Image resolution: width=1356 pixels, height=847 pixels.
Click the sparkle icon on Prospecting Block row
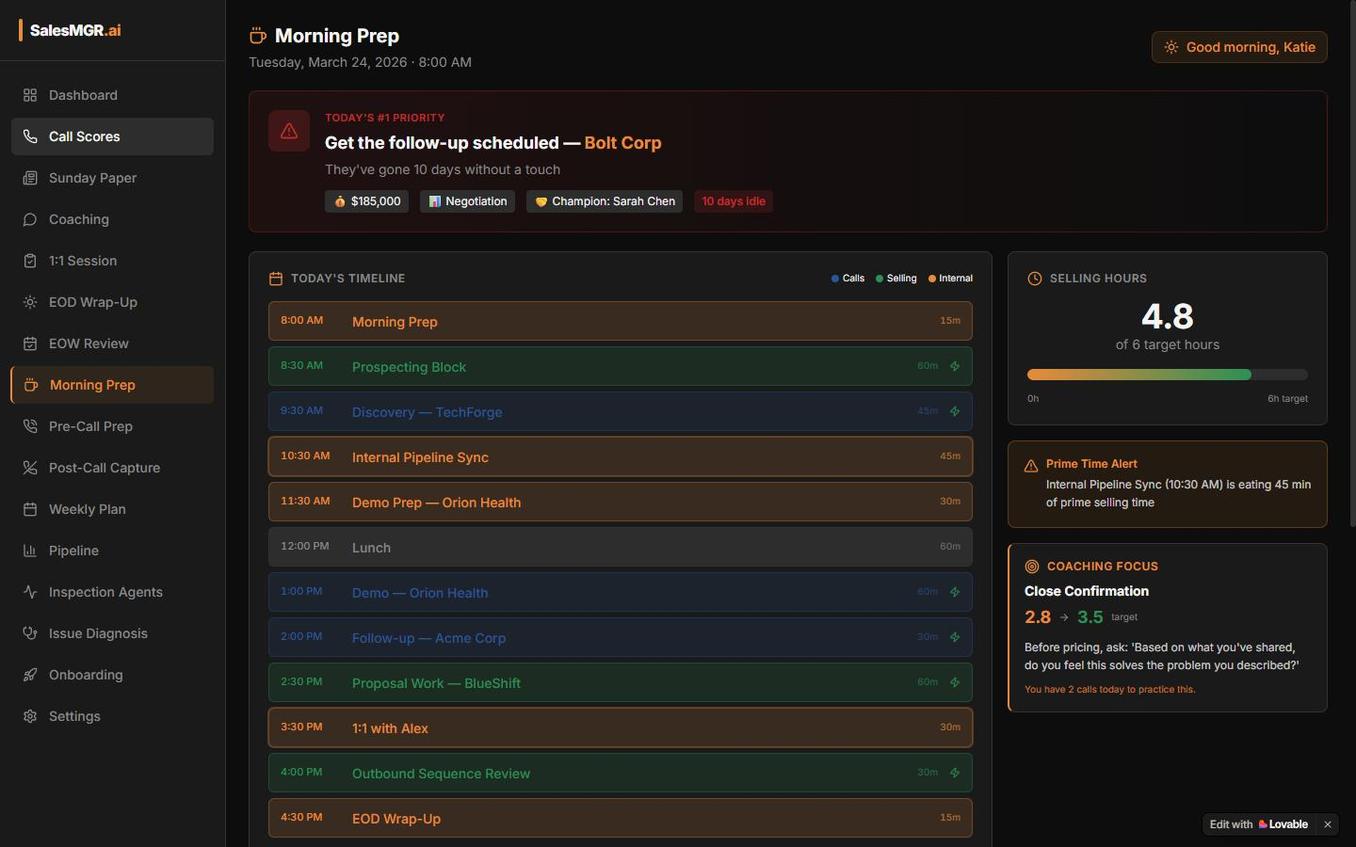[955, 366]
